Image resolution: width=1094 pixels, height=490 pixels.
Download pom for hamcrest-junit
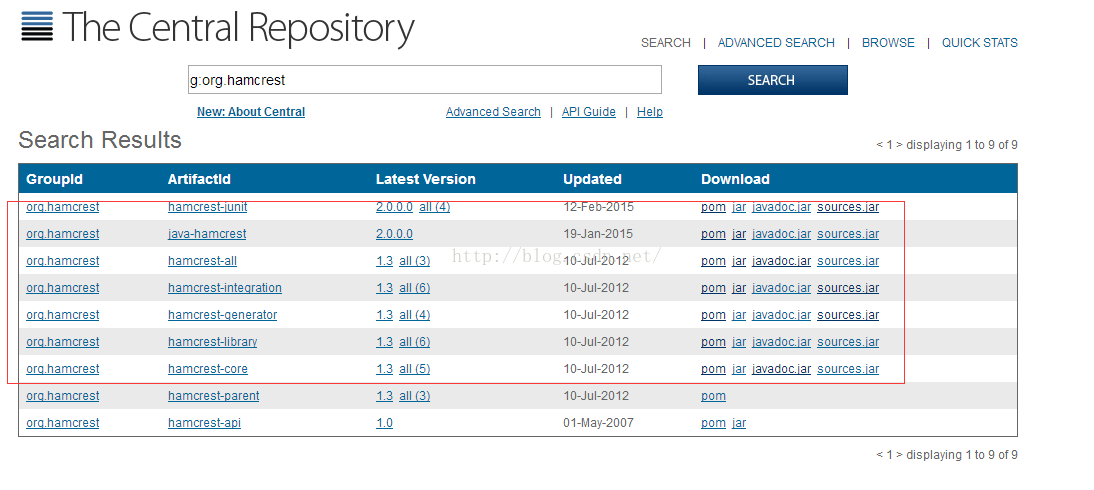(x=713, y=207)
